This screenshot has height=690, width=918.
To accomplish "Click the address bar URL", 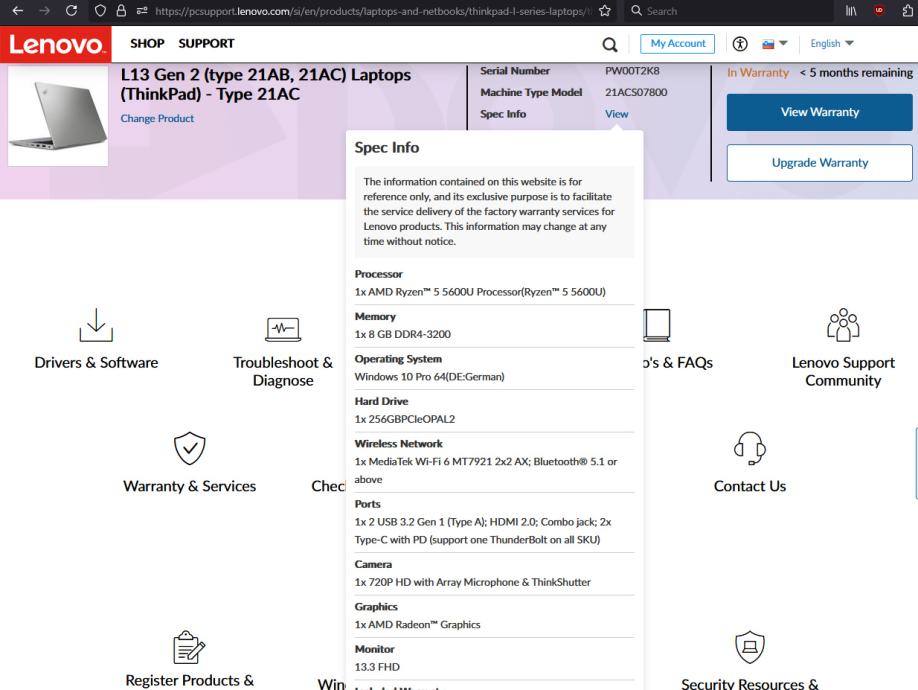I will pos(374,11).
